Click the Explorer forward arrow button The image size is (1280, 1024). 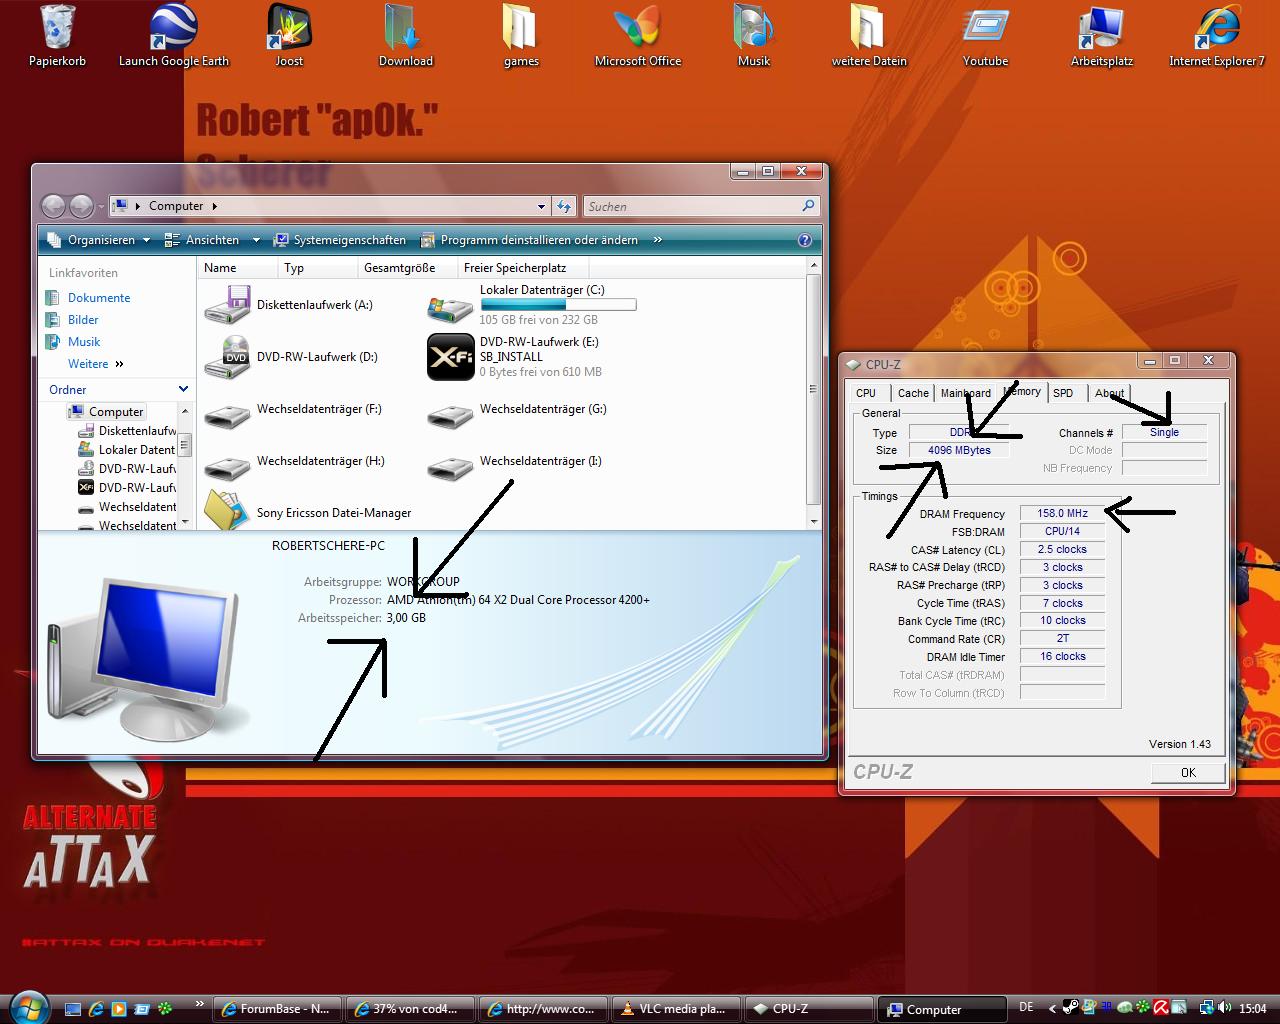(x=81, y=206)
